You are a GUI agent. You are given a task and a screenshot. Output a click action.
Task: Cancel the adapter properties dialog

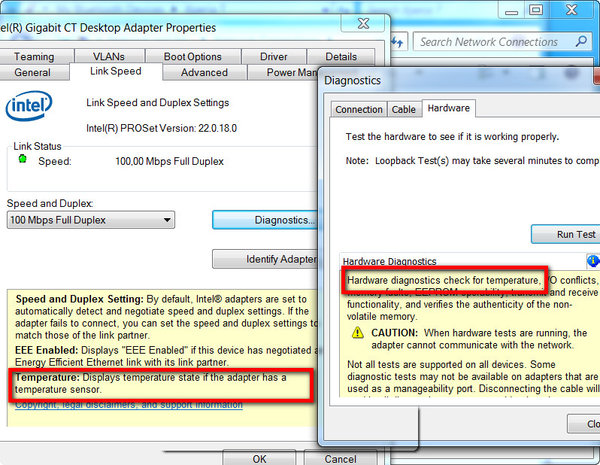tap(340, 458)
